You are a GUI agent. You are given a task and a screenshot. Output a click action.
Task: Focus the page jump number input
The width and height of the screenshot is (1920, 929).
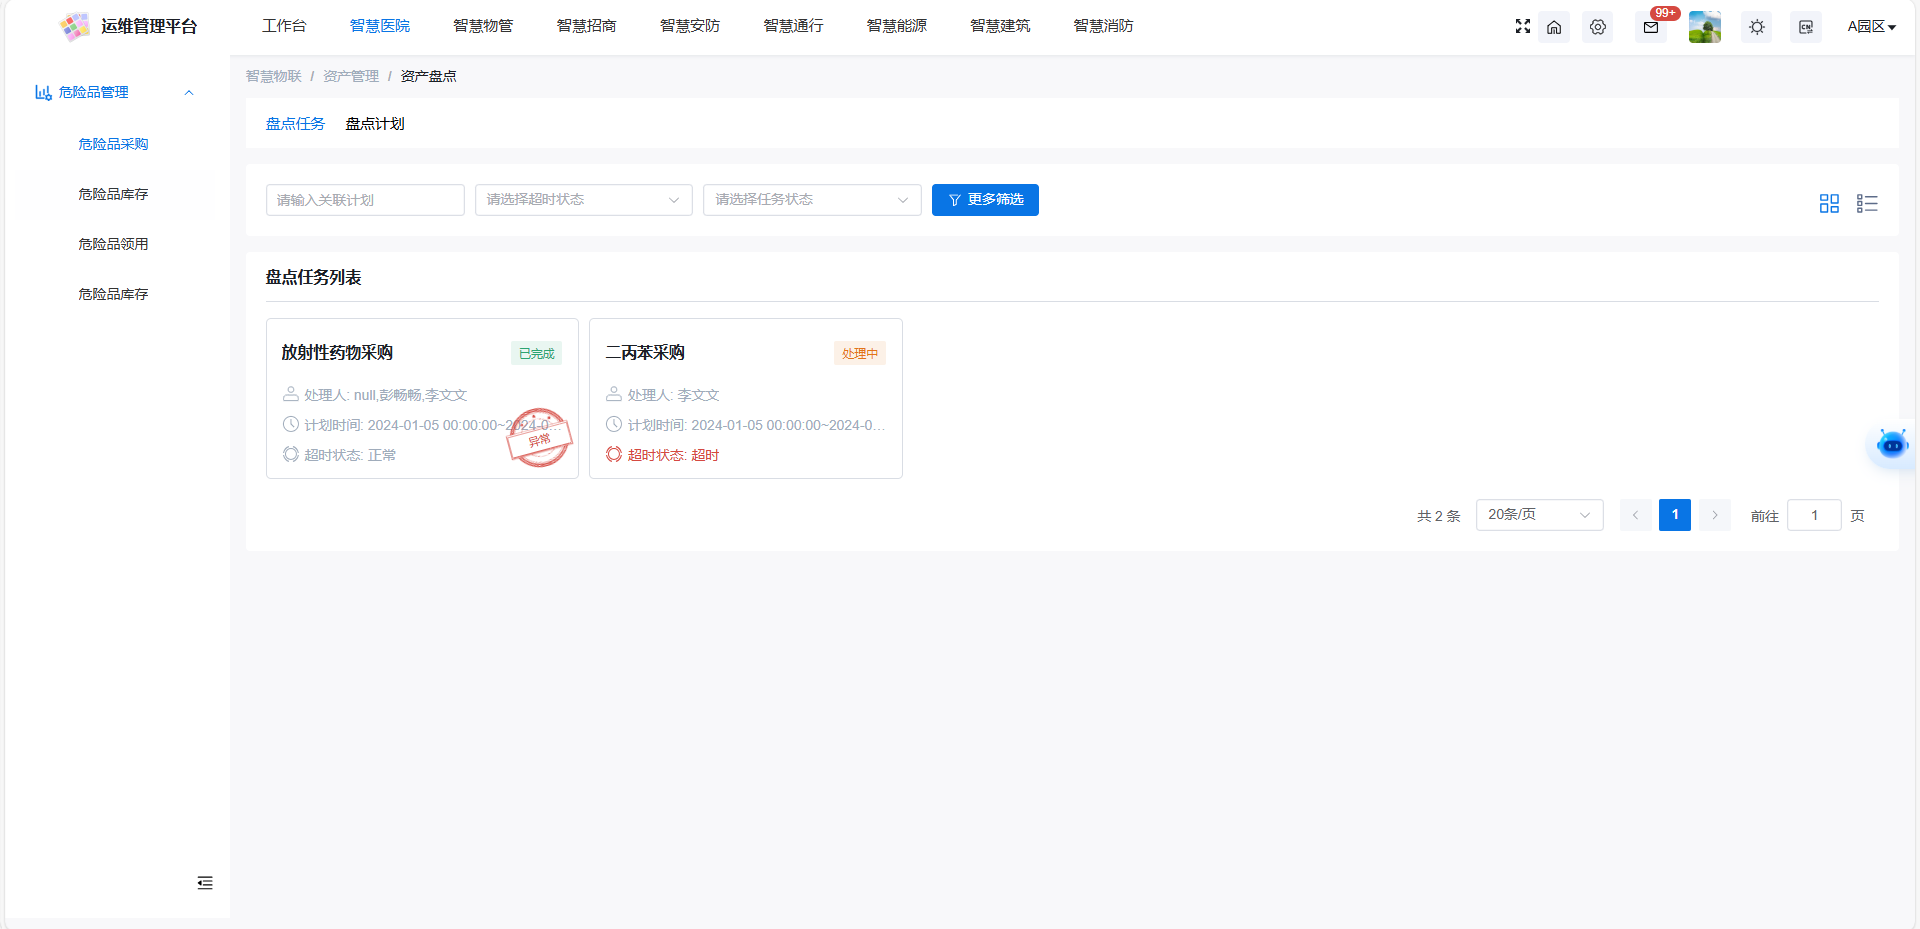[1814, 515]
